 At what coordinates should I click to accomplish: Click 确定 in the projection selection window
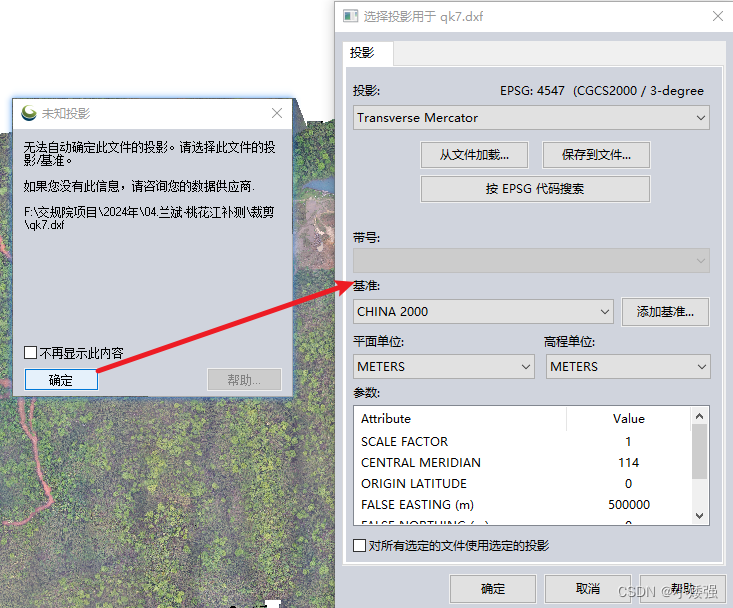pyautogui.click(x=493, y=588)
